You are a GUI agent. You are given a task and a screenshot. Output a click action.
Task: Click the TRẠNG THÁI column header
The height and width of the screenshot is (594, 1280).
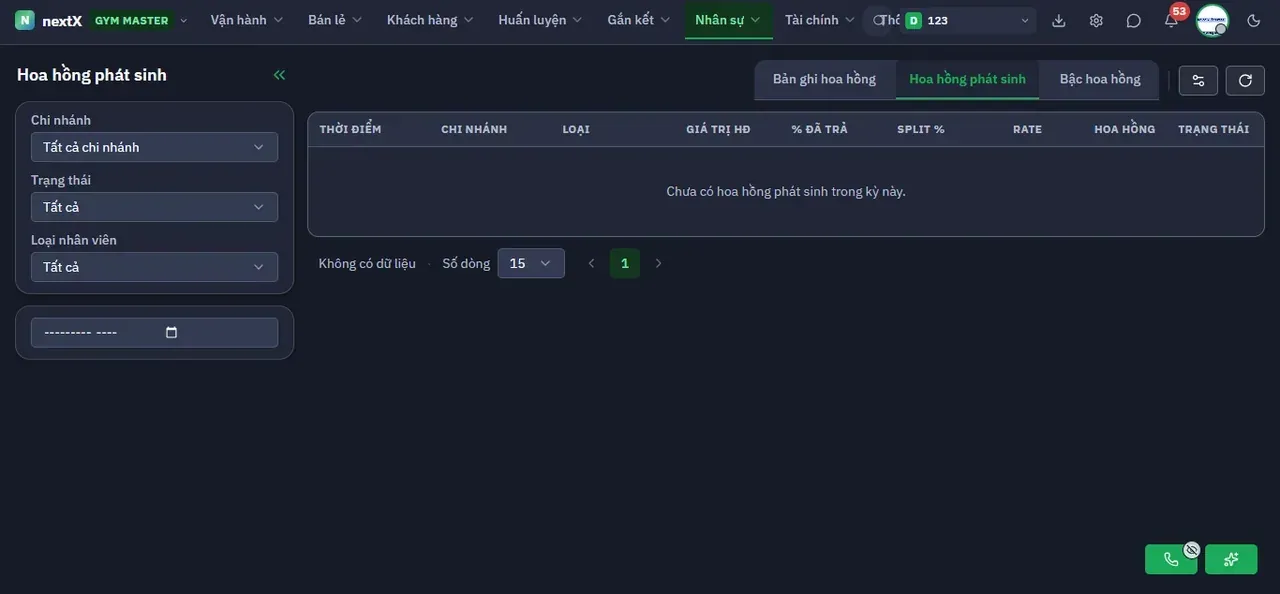pyautogui.click(x=1213, y=129)
